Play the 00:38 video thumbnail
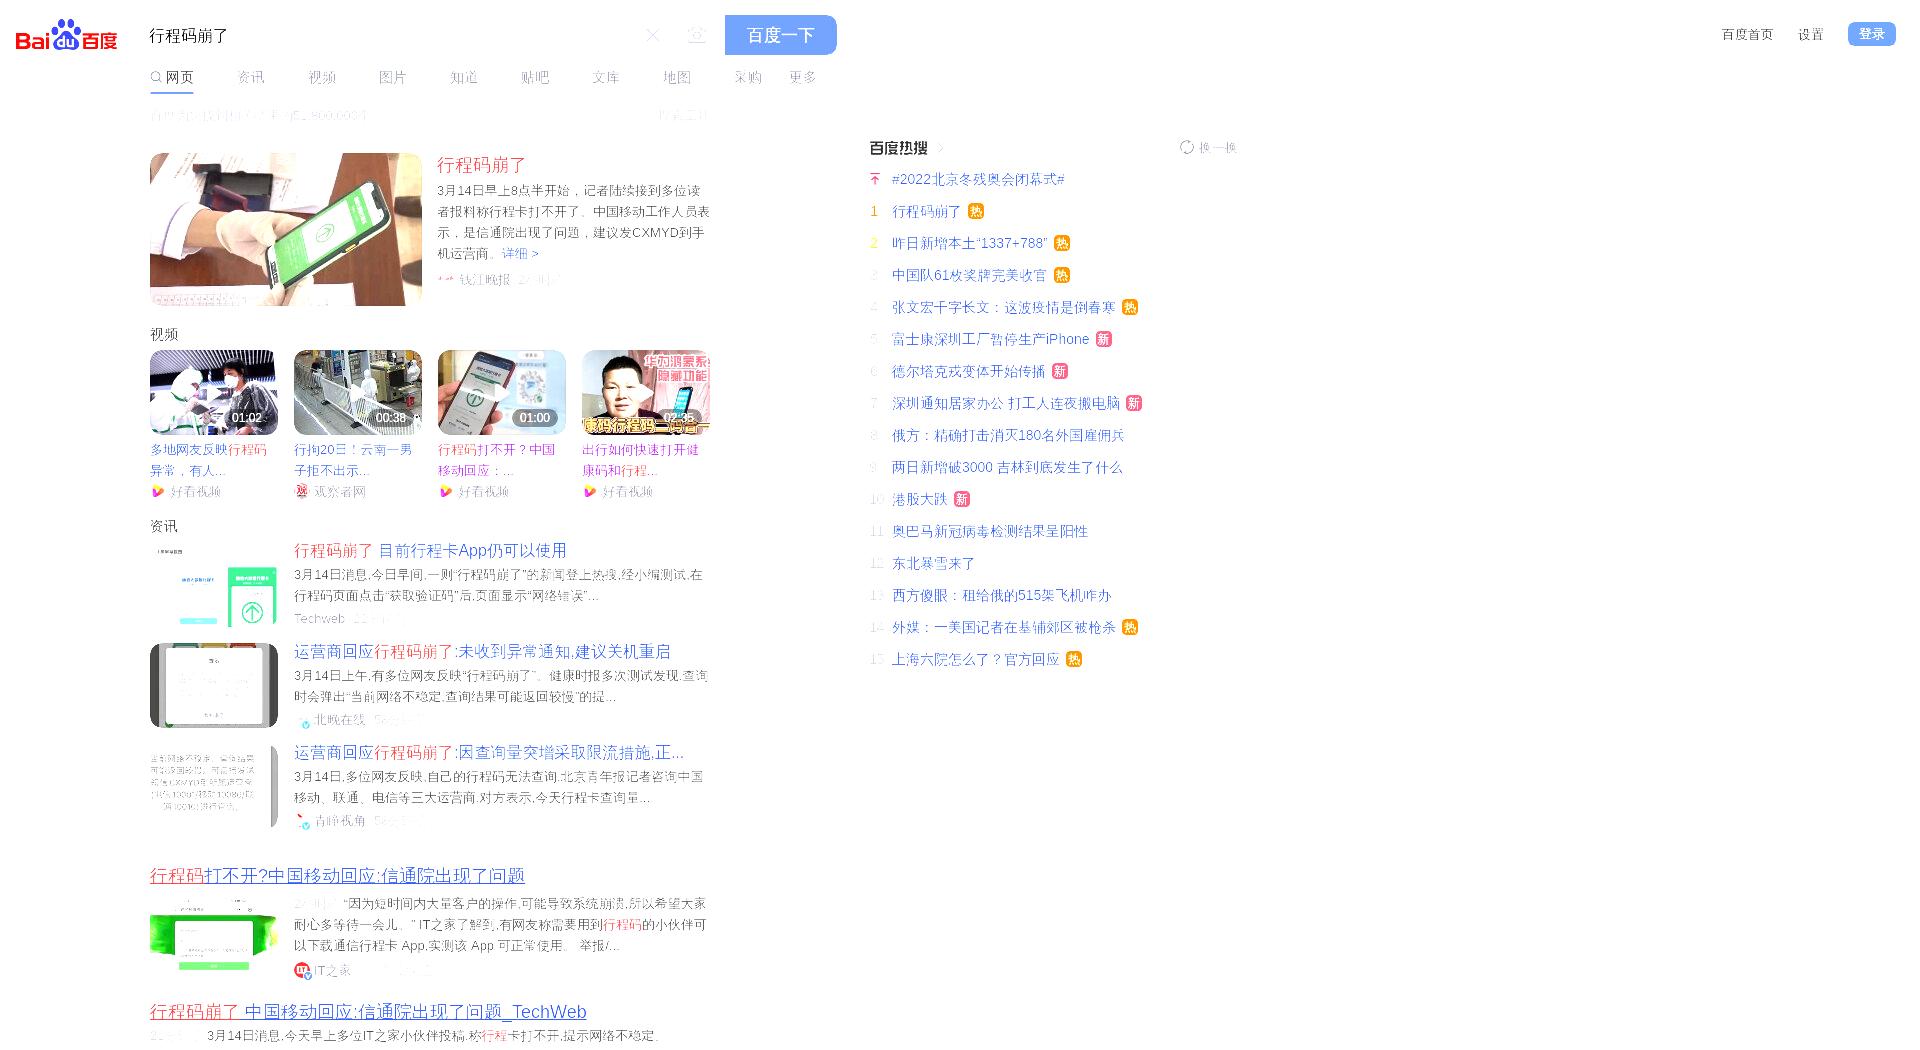The height and width of the screenshot is (1050, 1920). 358,392
